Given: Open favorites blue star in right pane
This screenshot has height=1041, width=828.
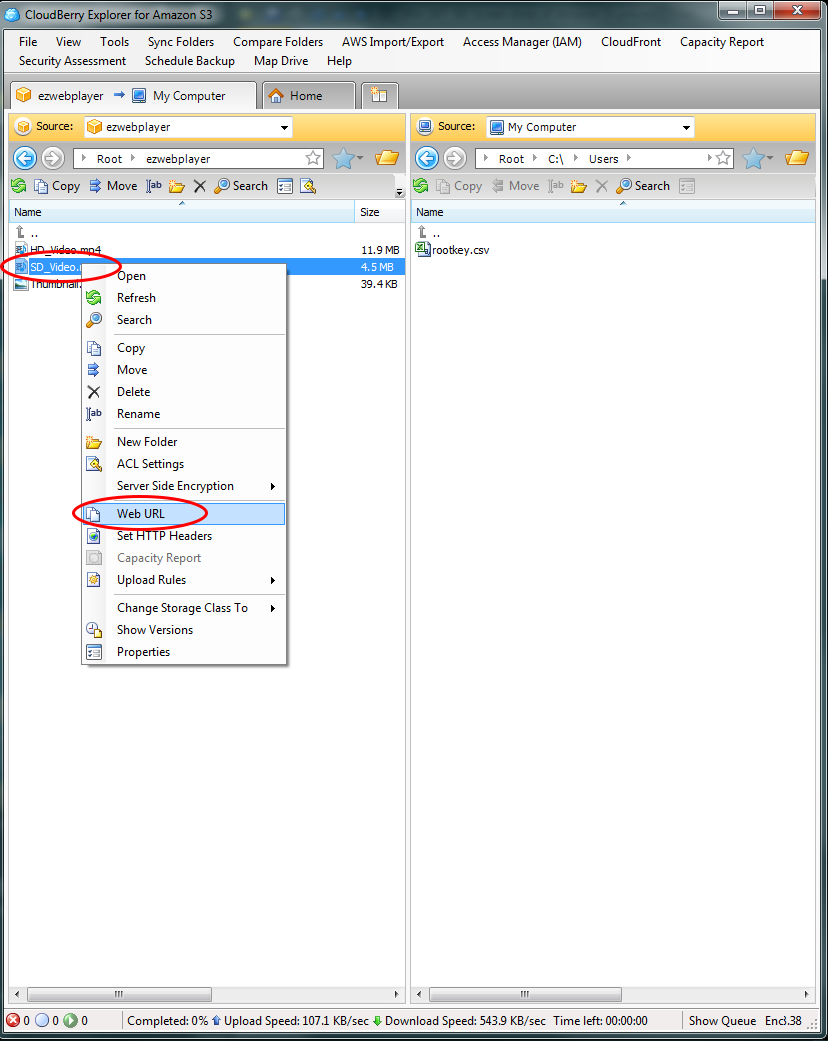Looking at the screenshot, I should tap(754, 159).
